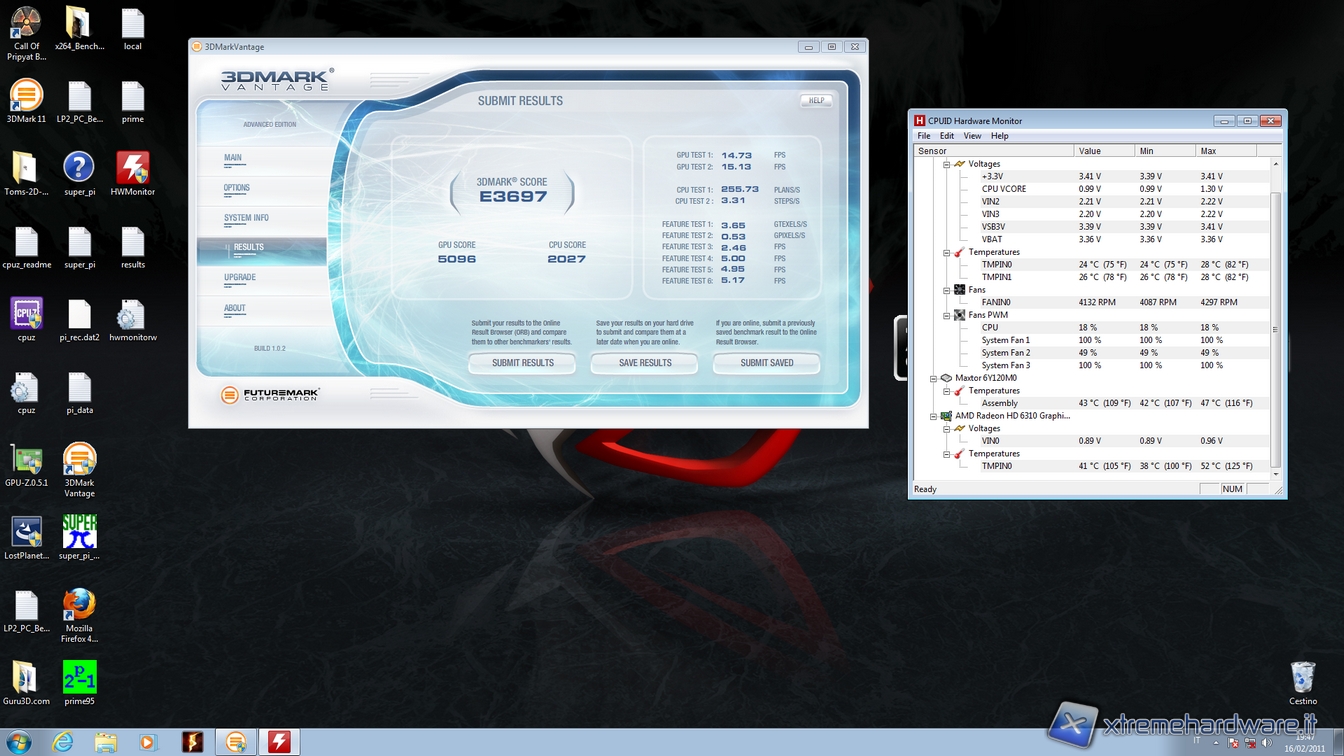Collapse the AMD Radeon HD 6310 node
This screenshot has height=756, width=1344.
934,416
